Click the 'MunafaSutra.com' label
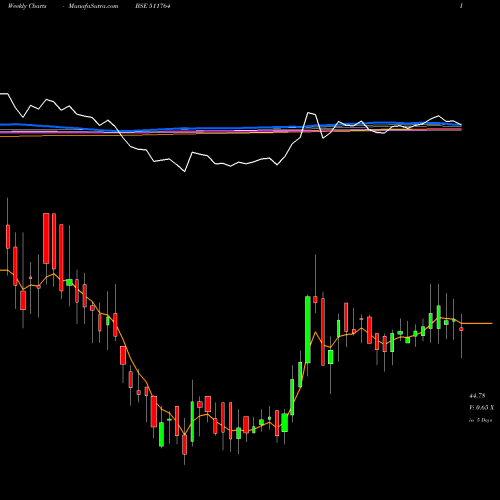 pyautogui.click(x=93, y=6)
